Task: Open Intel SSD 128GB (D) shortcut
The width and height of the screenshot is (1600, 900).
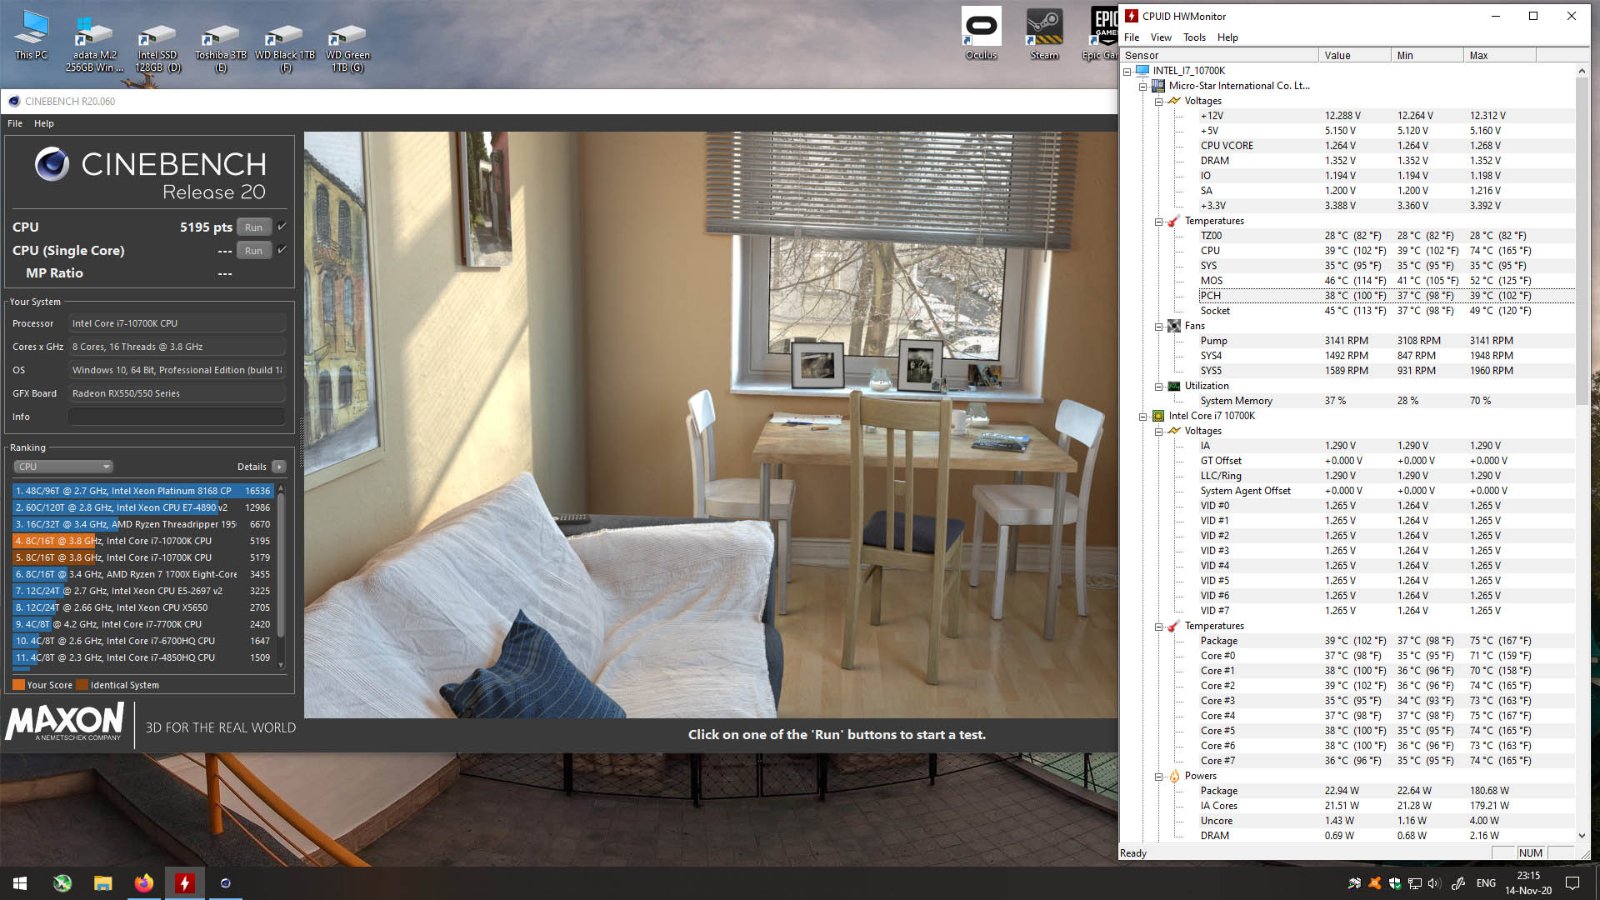Action: (158, 47)
